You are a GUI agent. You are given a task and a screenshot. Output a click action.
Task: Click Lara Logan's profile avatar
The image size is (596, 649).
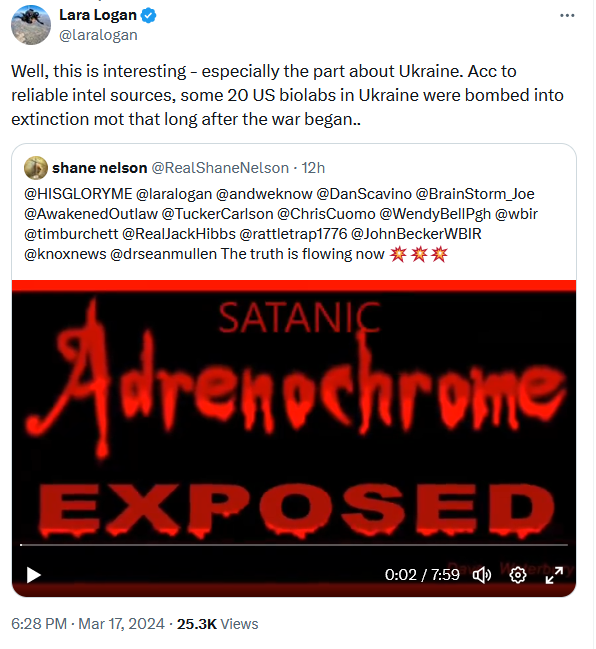point(31,25)
